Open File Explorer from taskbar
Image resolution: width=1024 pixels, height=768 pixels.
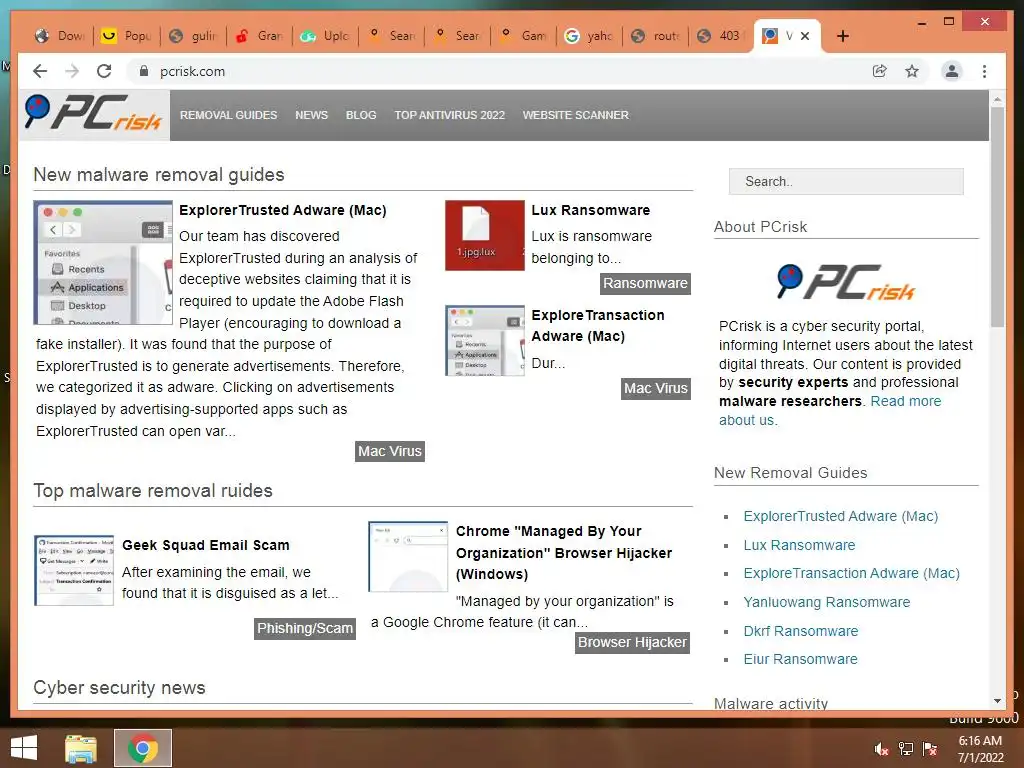coord(80,748)
